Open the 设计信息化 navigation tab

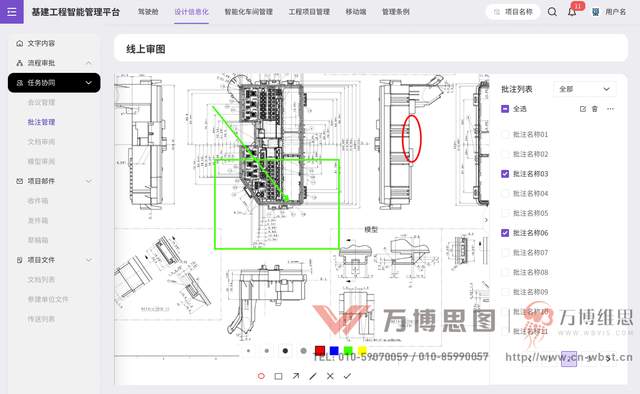click(x=191, y=12)
